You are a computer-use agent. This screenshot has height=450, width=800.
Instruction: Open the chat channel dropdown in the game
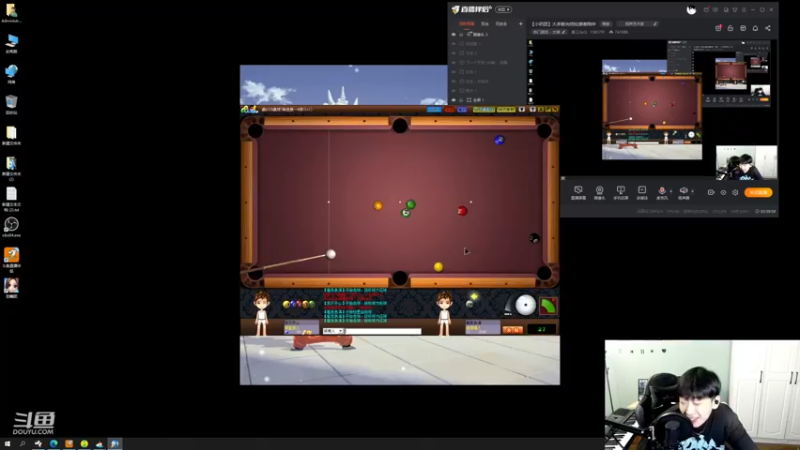click(333, 331)
